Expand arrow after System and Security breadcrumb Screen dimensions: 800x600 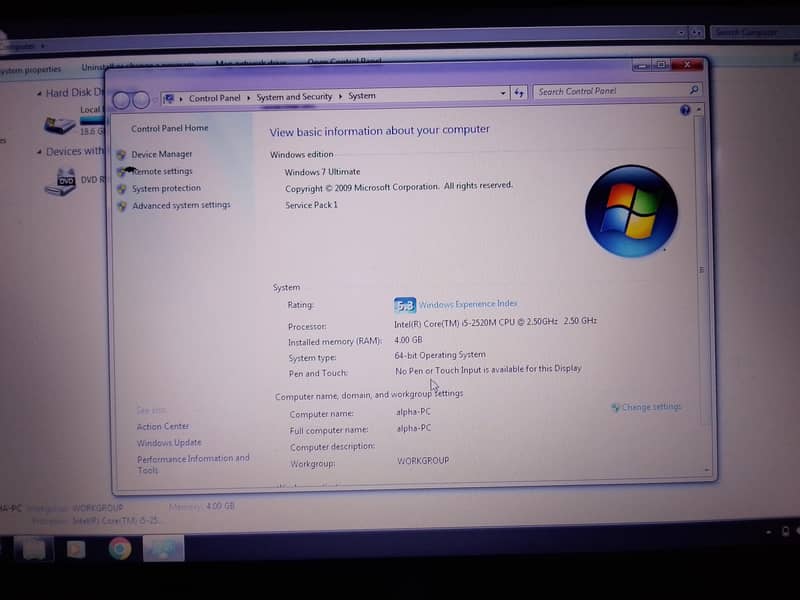click(x=340, y=96)
